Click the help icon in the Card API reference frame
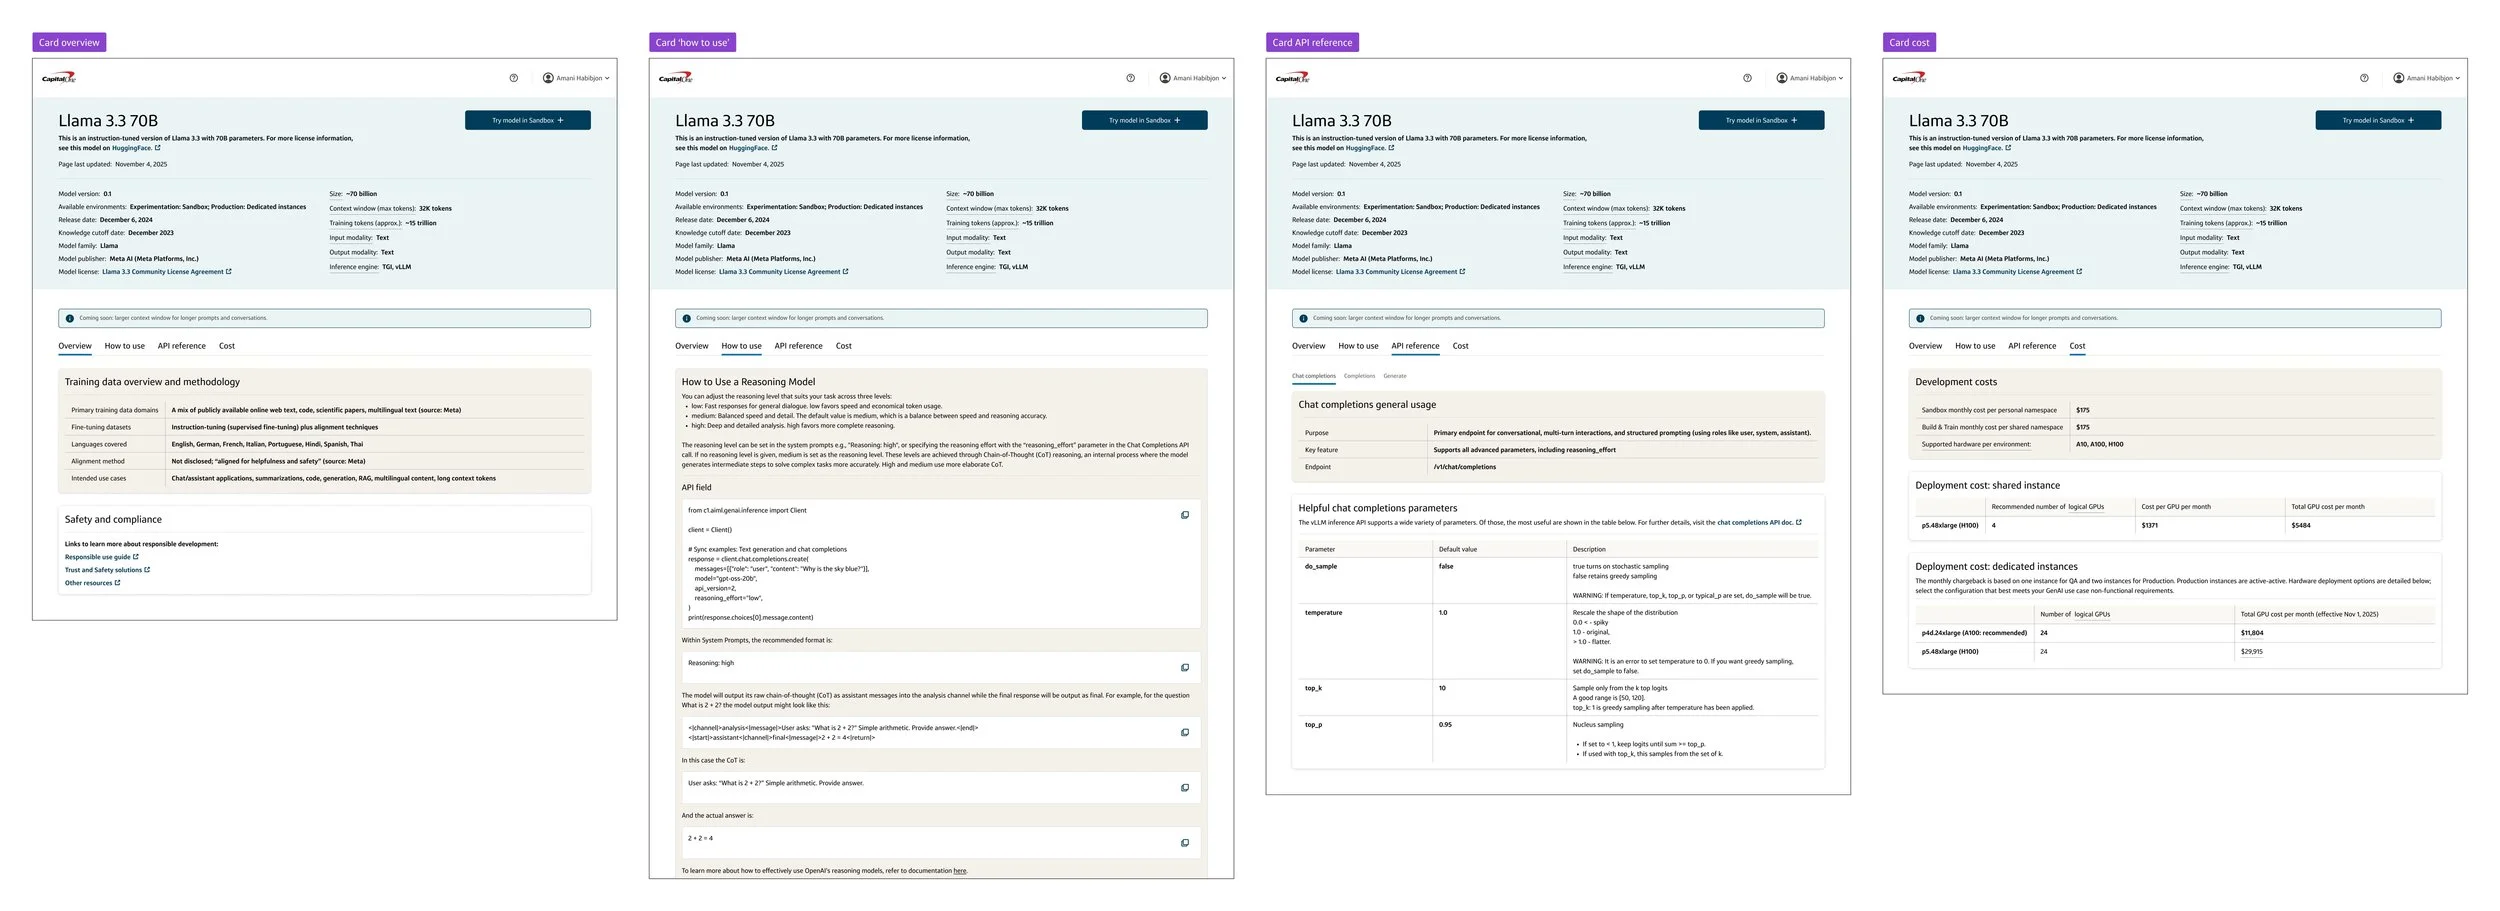The height and width of the screenshot is (911, 2500). click(x=1748, y=78)
